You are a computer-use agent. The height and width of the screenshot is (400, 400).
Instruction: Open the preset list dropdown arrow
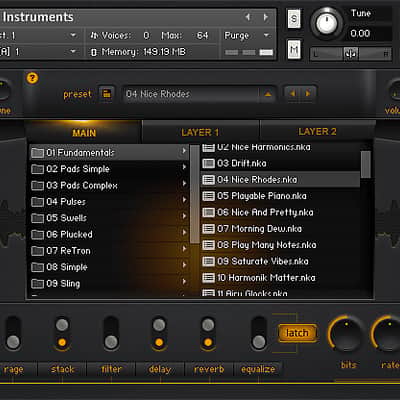pos(268,94)
